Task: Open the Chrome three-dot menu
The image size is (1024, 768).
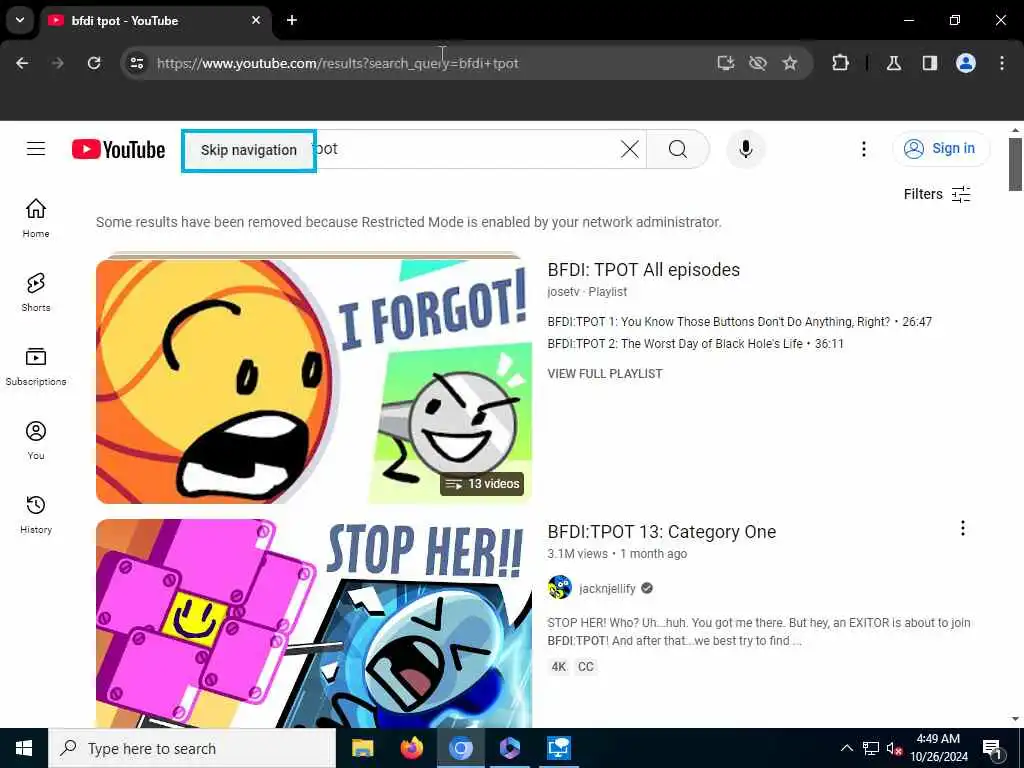Action: (1002, 63)
